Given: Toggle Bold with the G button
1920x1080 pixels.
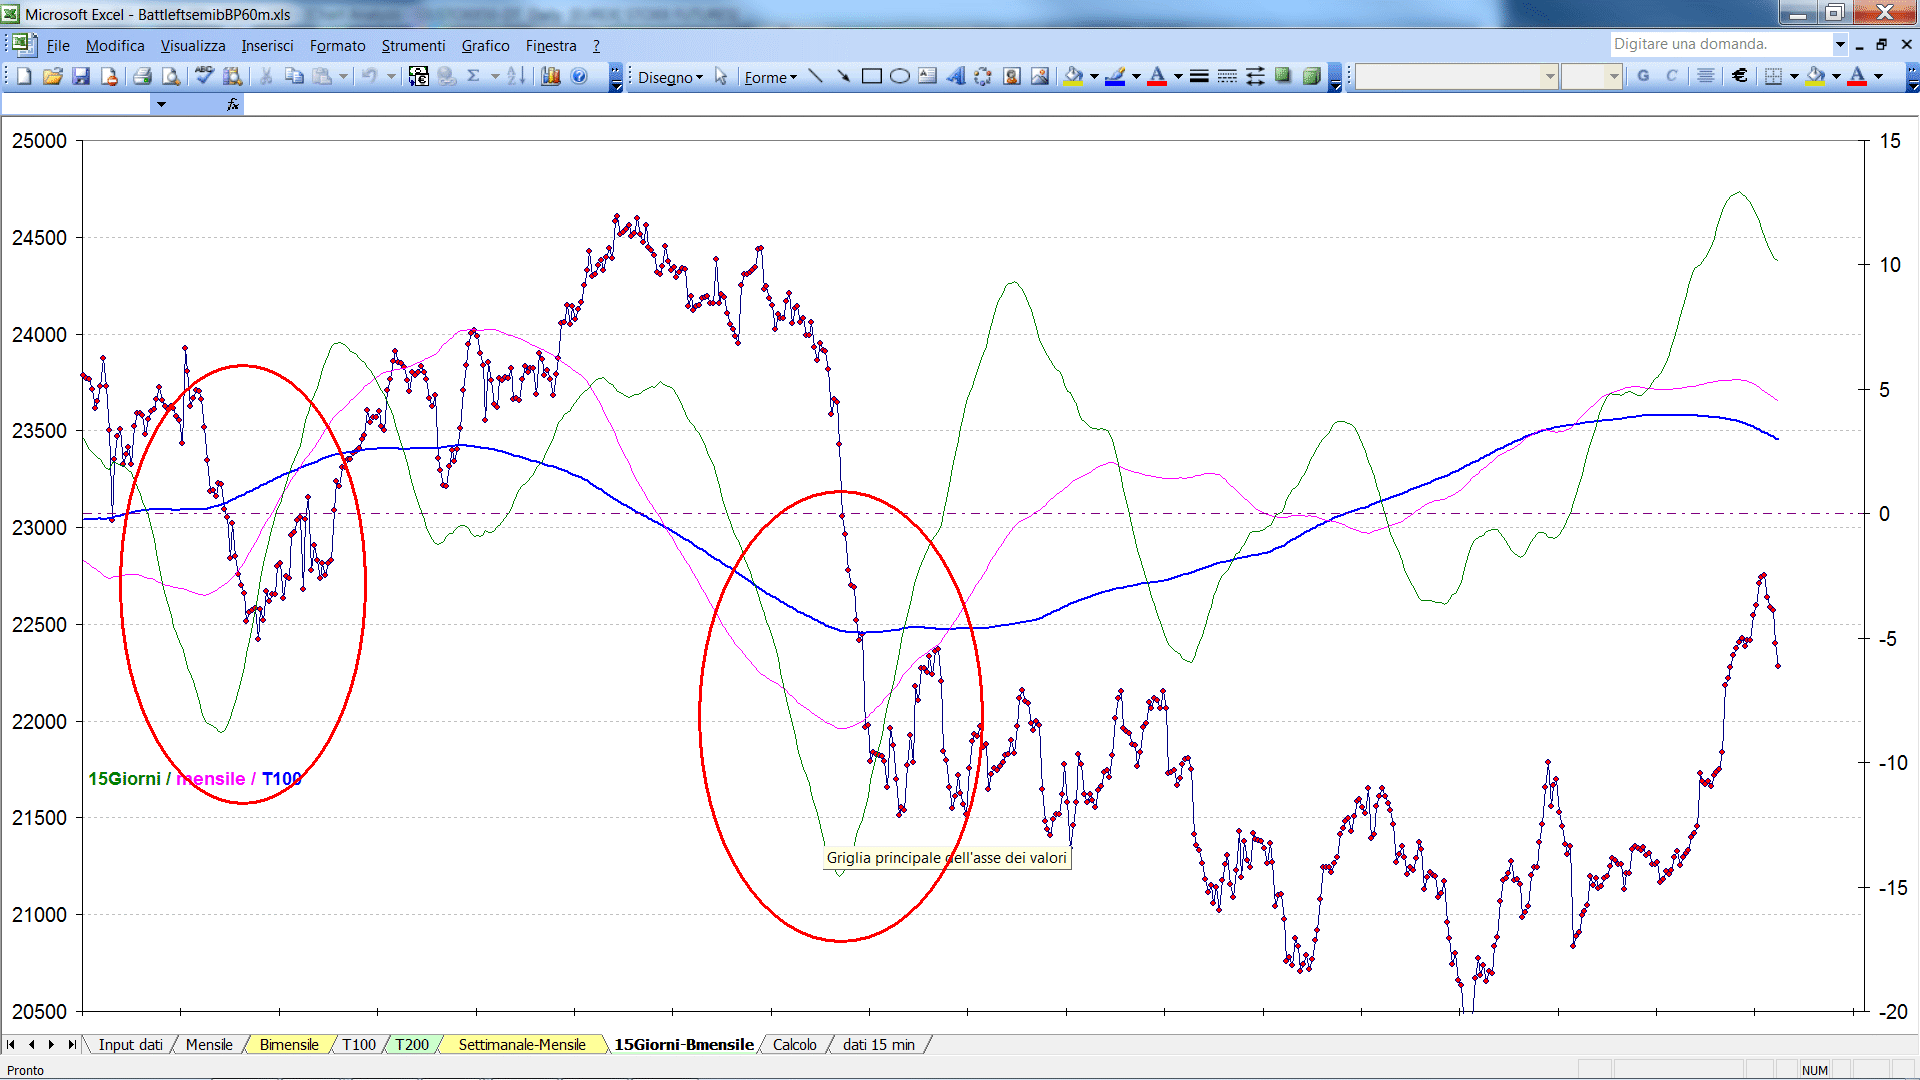Looking at the screenshot, I should [1643, 76].
